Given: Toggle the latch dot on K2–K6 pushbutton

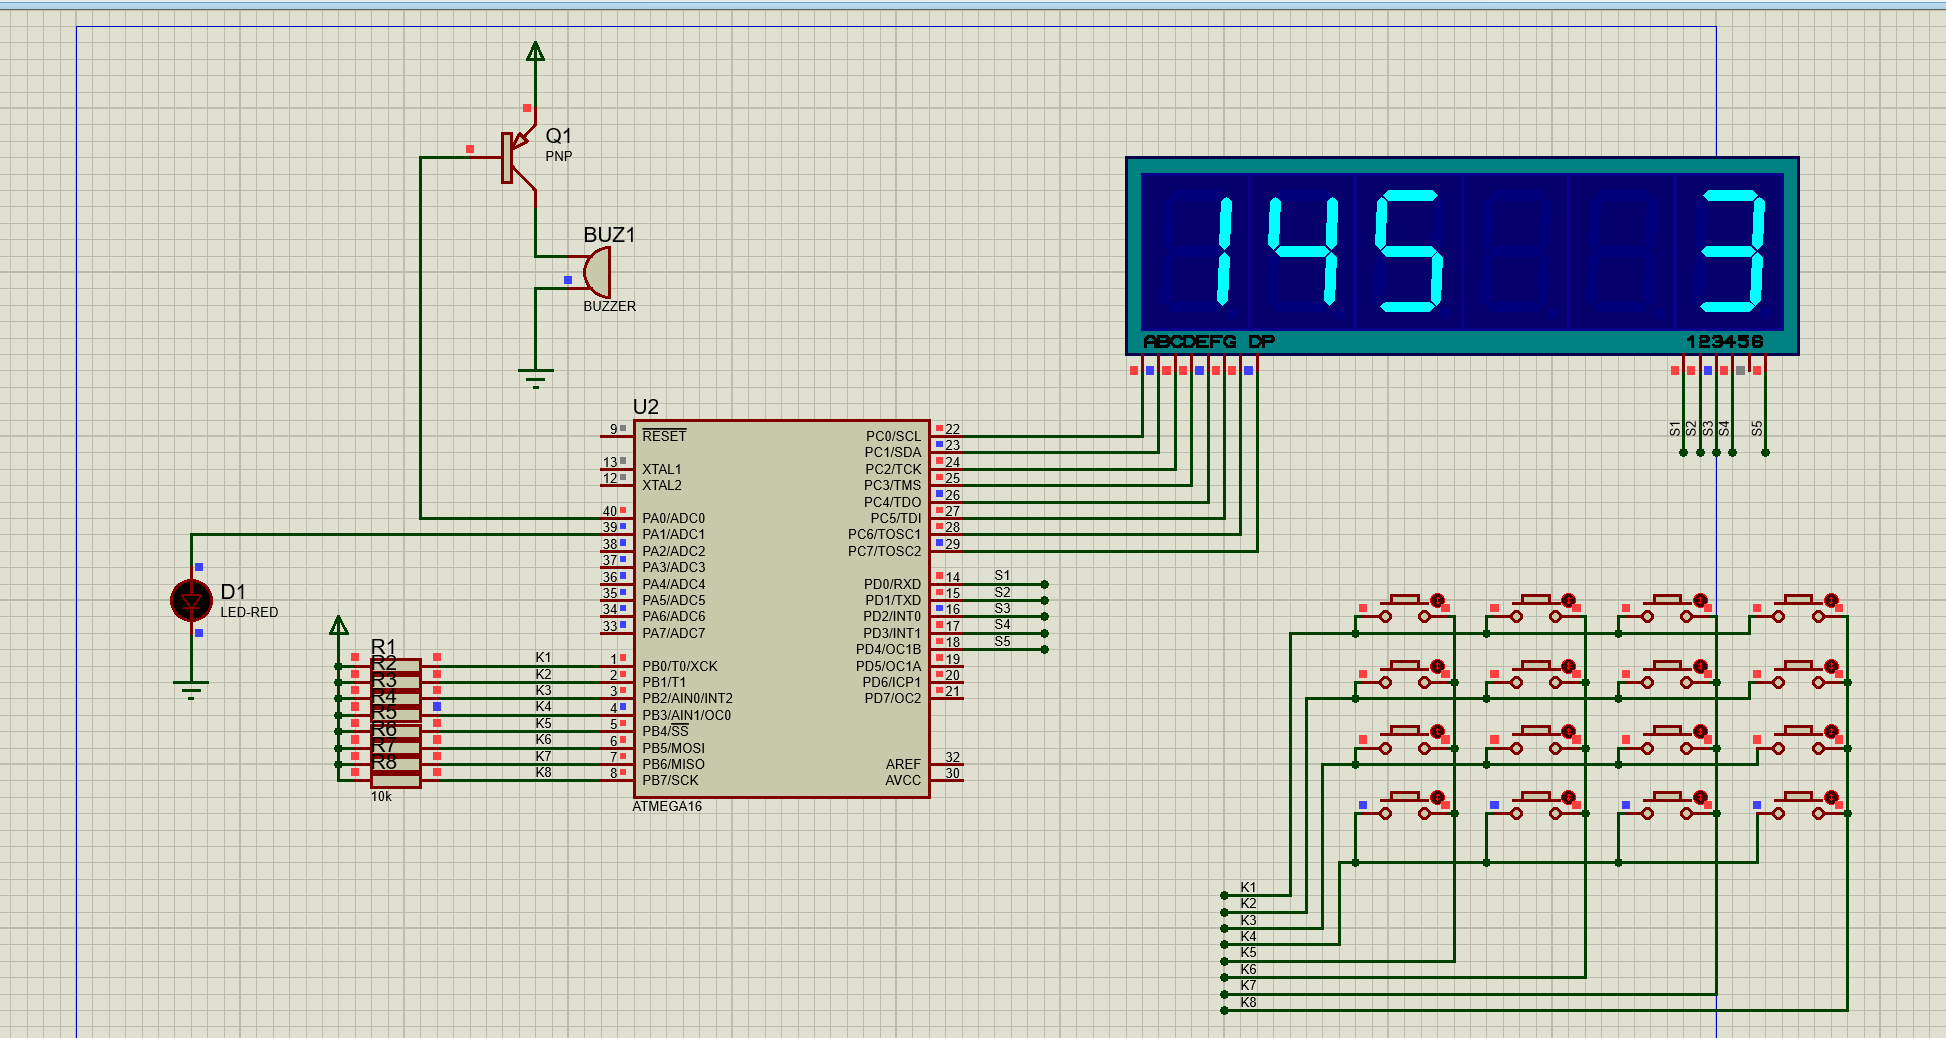Looking at the screenshot, I should (x=1568, y=666).
